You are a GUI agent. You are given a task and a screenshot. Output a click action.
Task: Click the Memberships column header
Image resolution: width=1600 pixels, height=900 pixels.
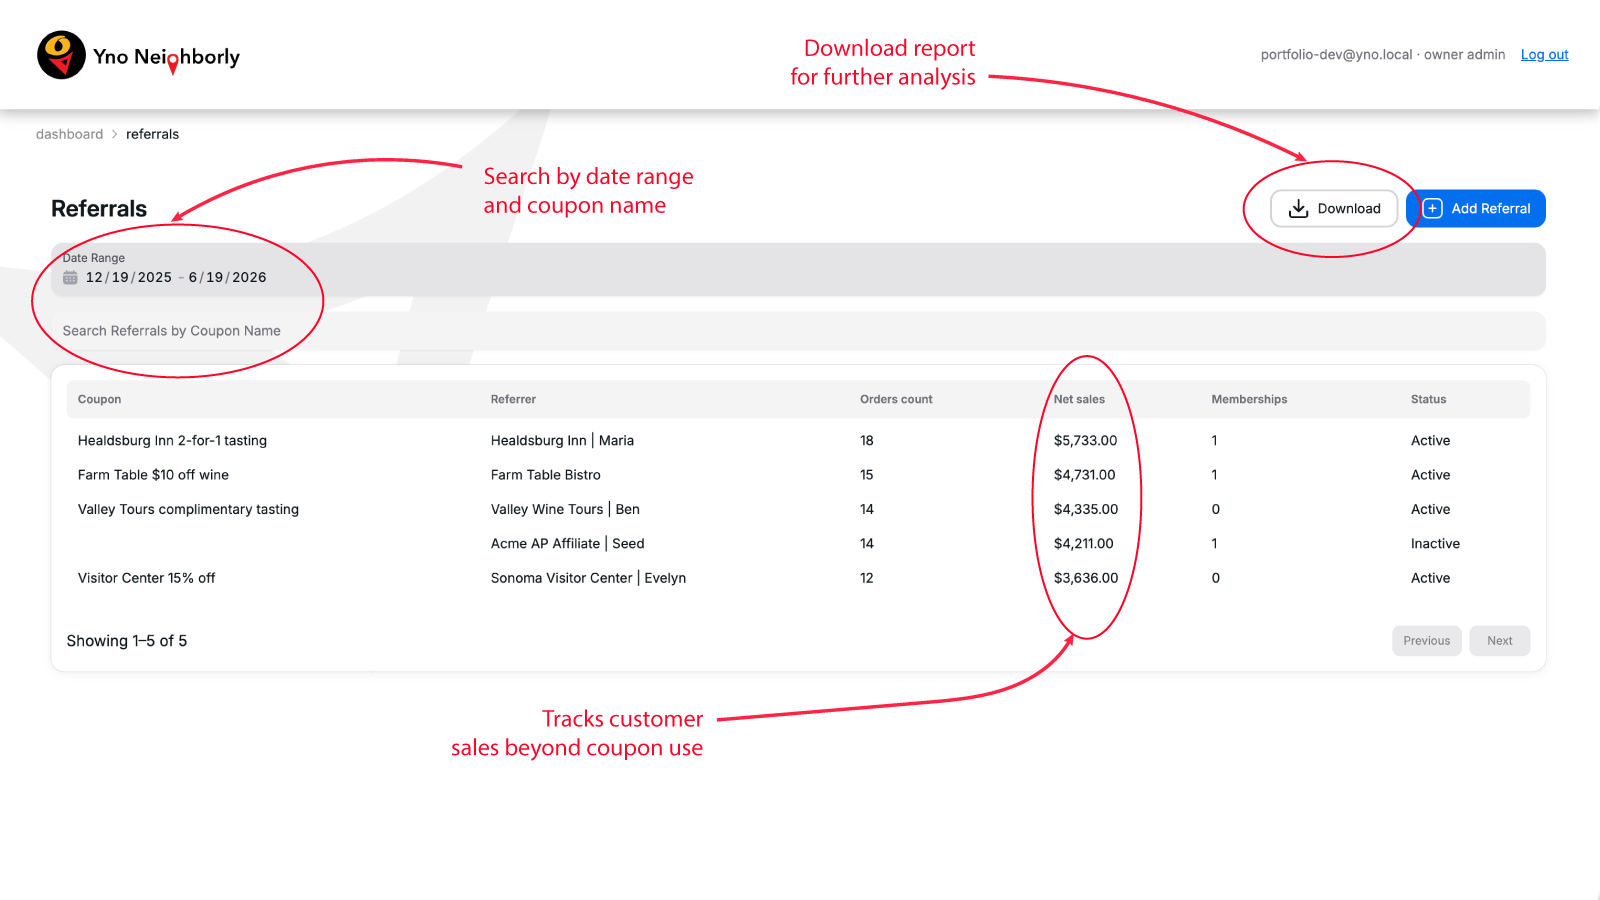click(1249, 399)
